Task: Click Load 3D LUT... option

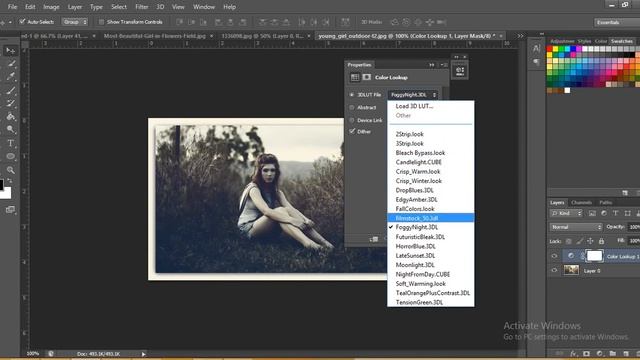Action: point(431,106)
